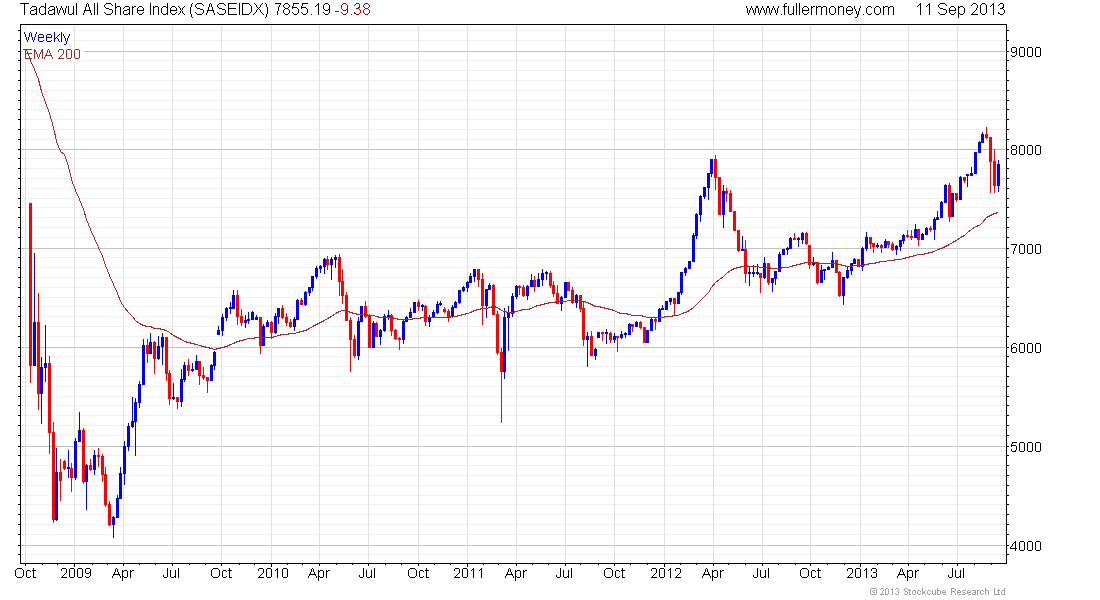Image resolution: width=1100 pixels, height=600 pixels.
Task: Click the copyright Stockcube Research Ltd text
Action: (937, 592)
